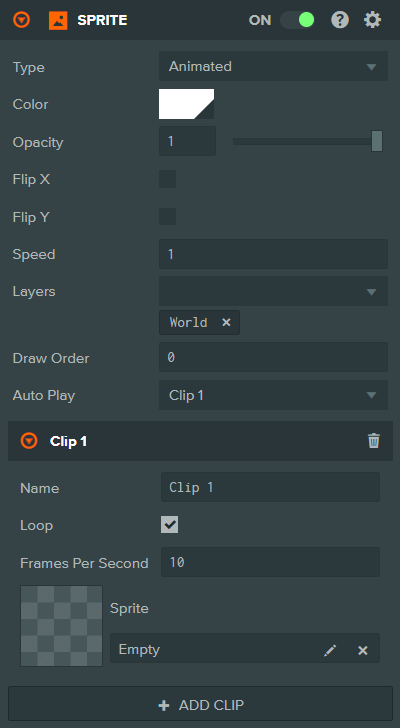Click the orange Sprite component icon
400x728 pixels.
58,20
